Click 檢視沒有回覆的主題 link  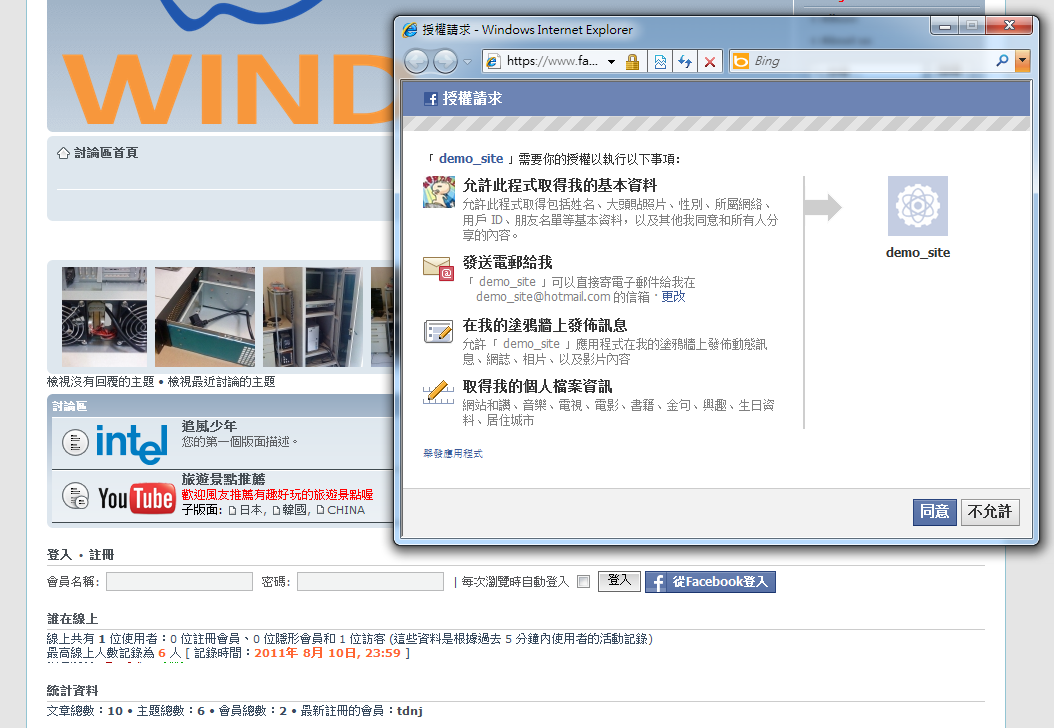tap(100, 382)
